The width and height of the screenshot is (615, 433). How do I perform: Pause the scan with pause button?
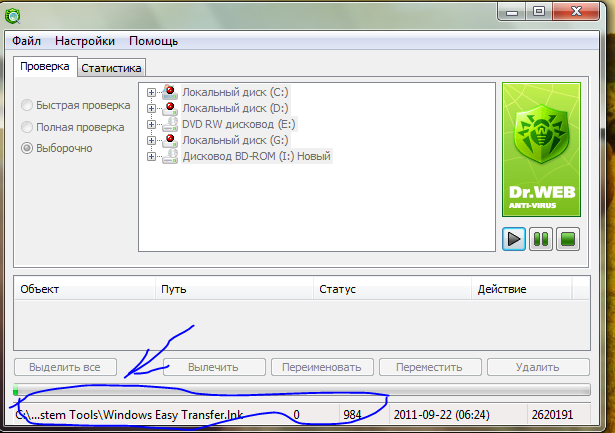(x=540, y=239)
